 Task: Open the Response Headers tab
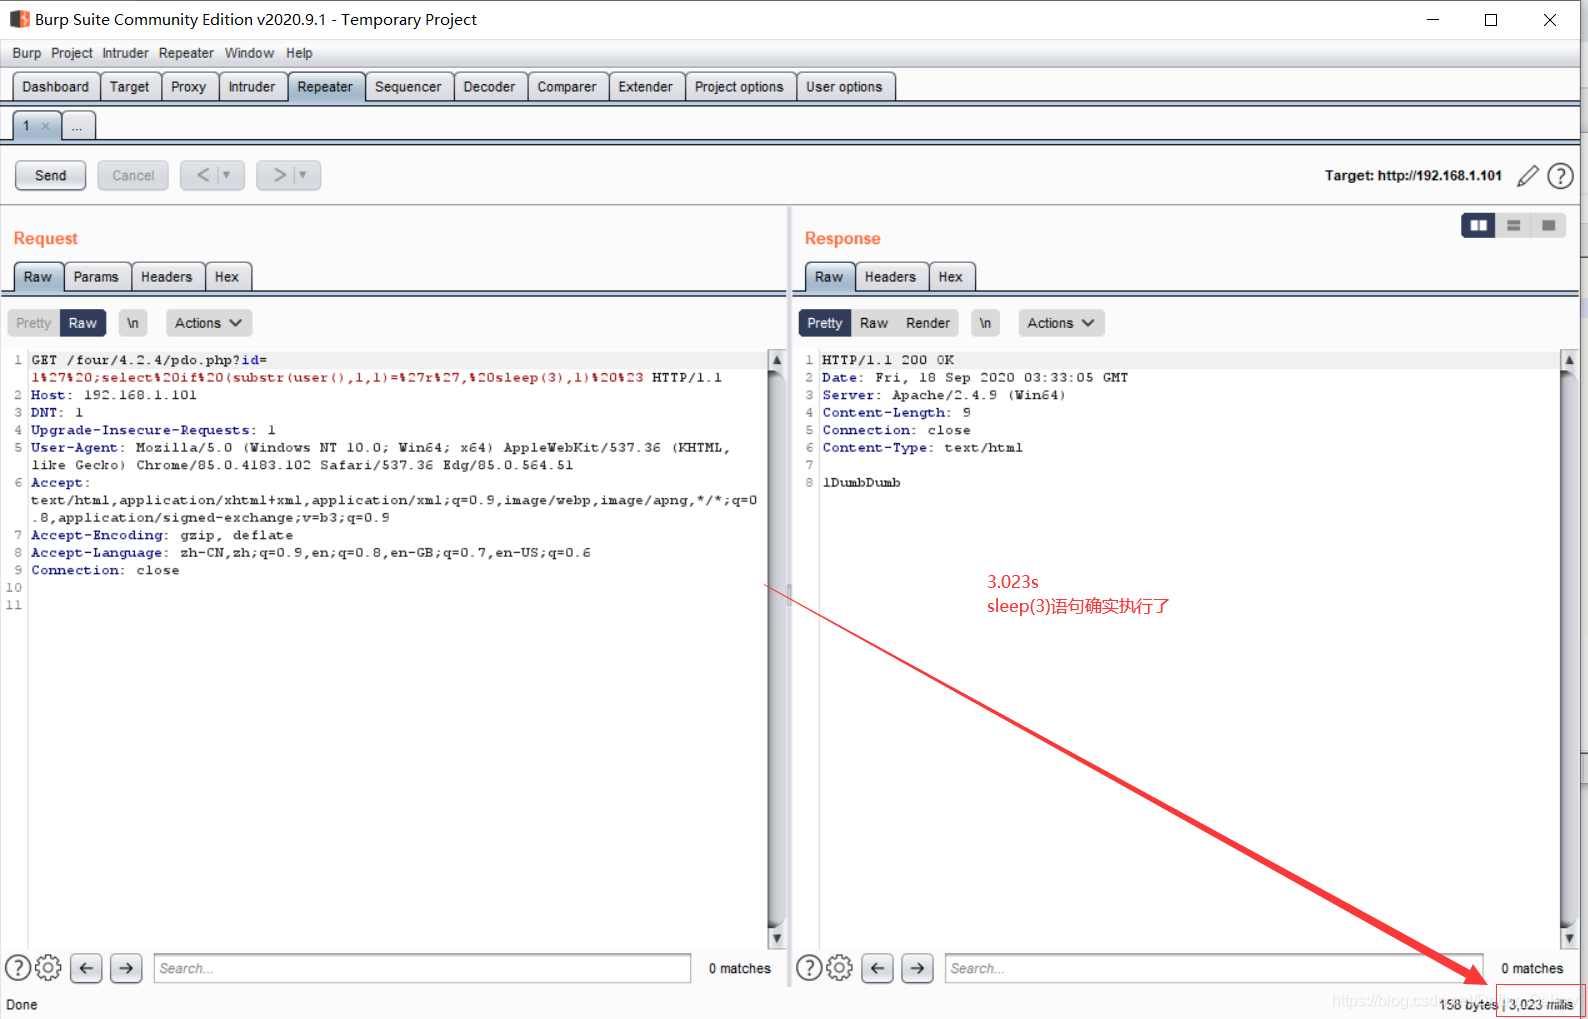[x=890, y=277]
